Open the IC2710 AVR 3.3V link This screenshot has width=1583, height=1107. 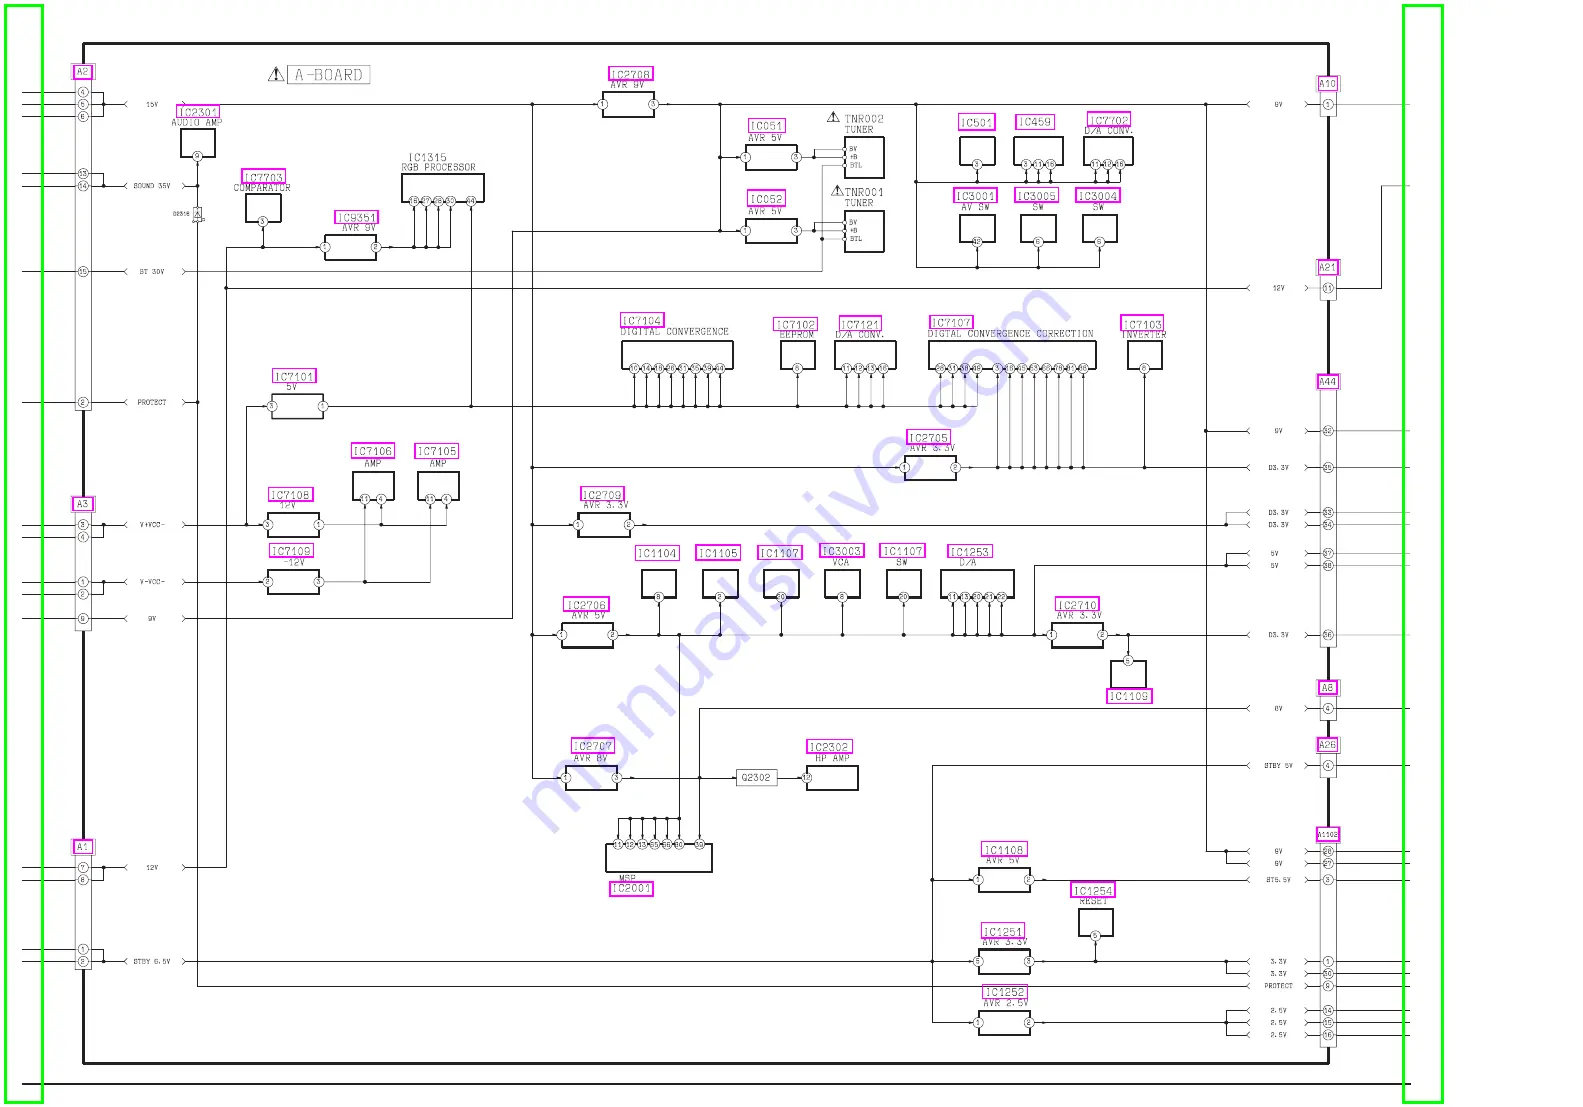(x=1078, y=605)
